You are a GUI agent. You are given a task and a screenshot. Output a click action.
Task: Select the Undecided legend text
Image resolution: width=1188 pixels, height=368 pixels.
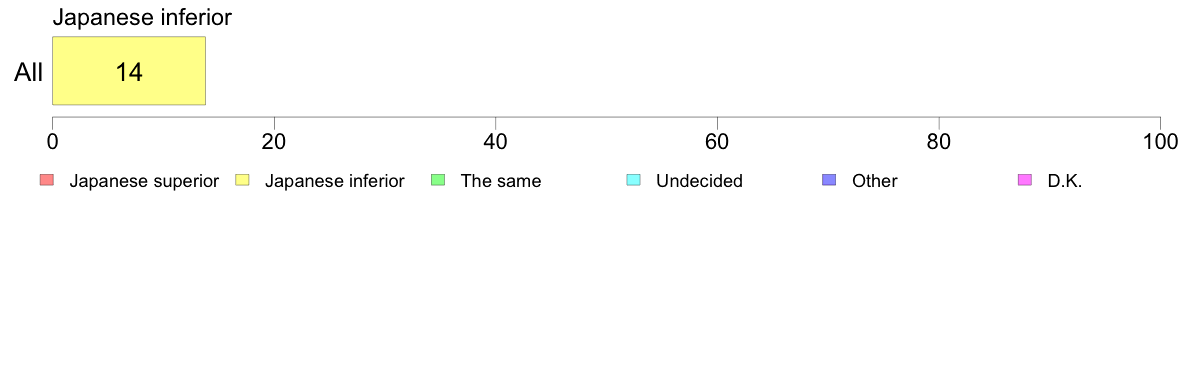click(x=699, y=181)
